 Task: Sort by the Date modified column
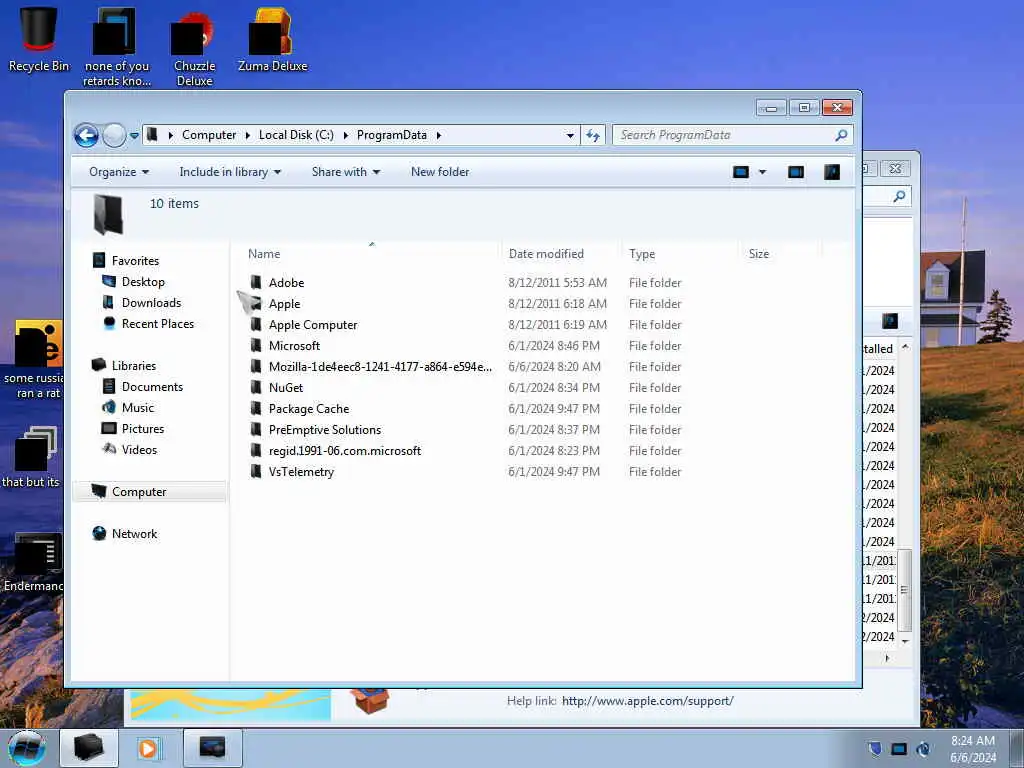pyautogui.click(x=562, y=254)
